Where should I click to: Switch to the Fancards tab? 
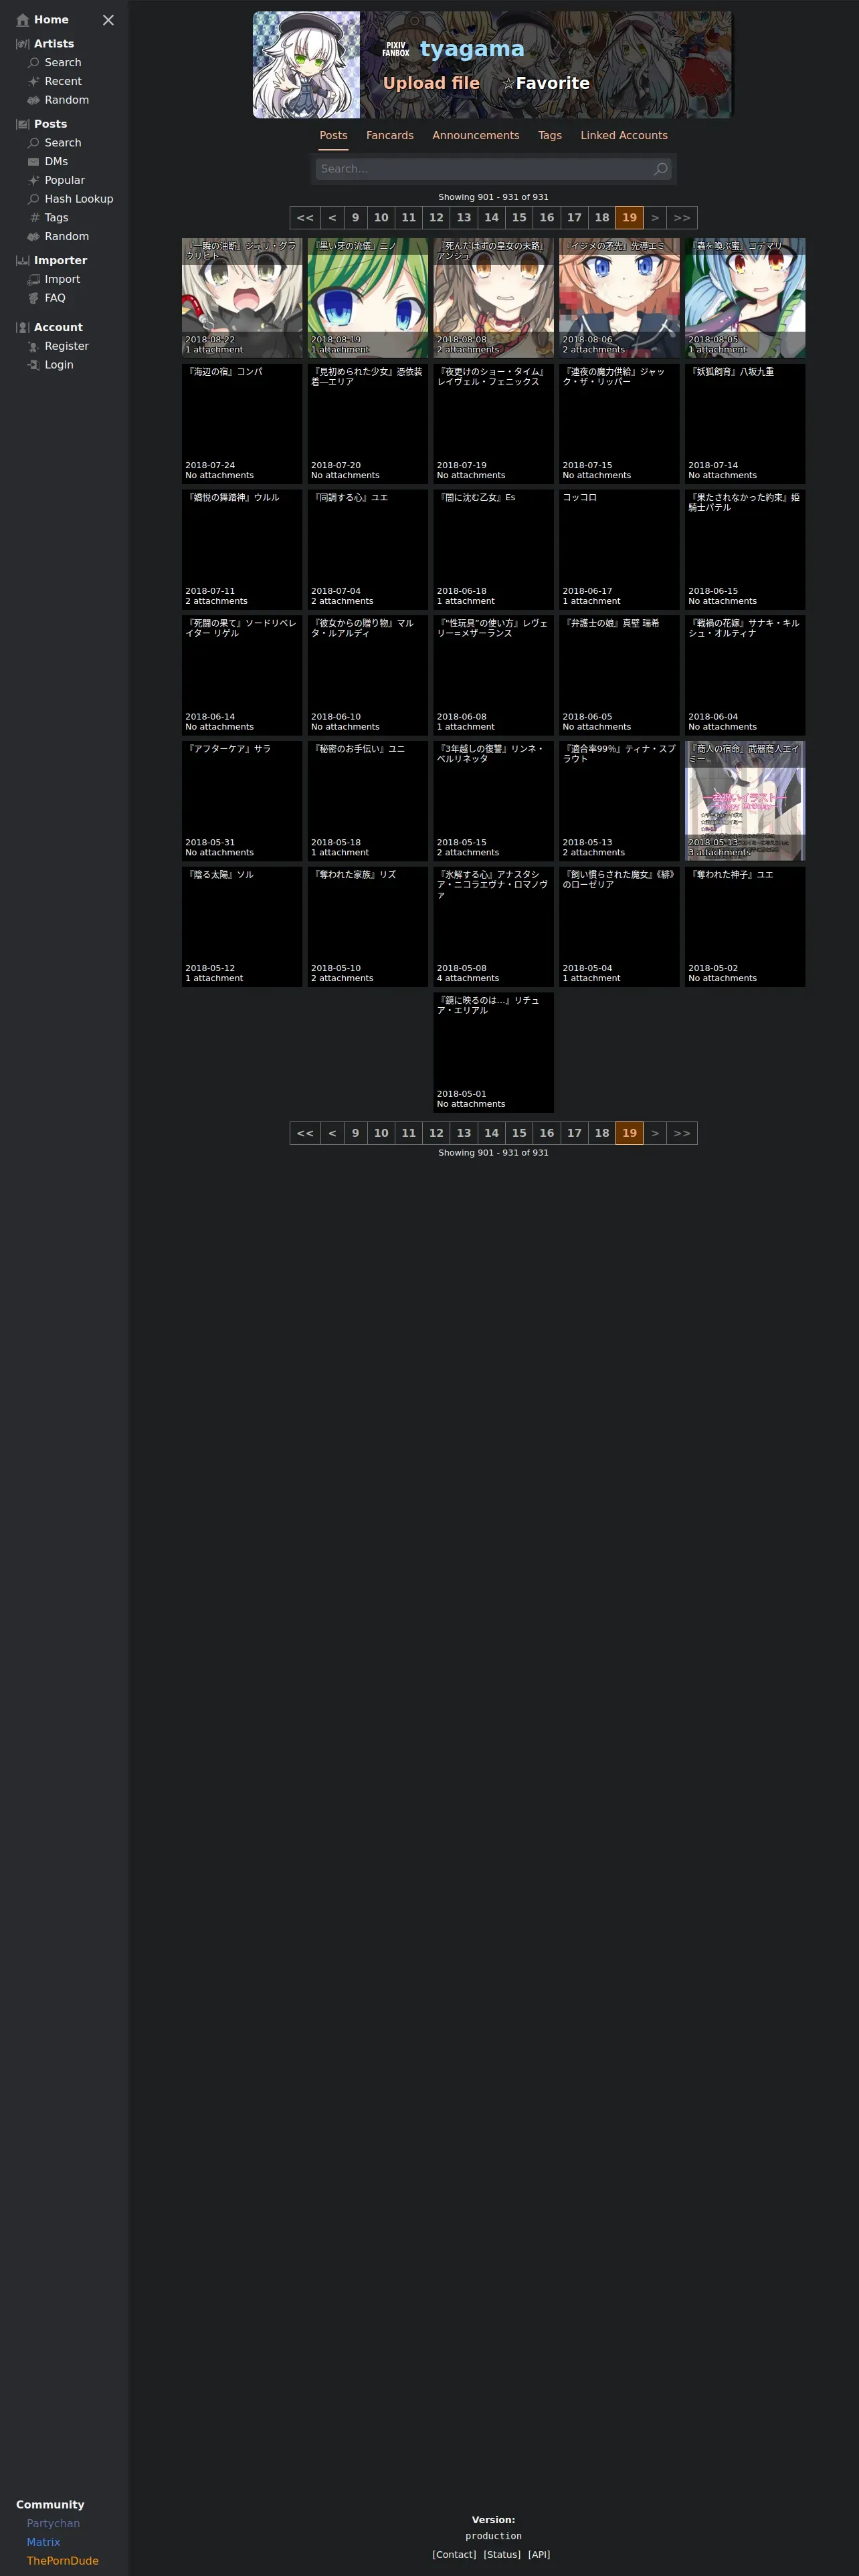(x=390, y=136)
